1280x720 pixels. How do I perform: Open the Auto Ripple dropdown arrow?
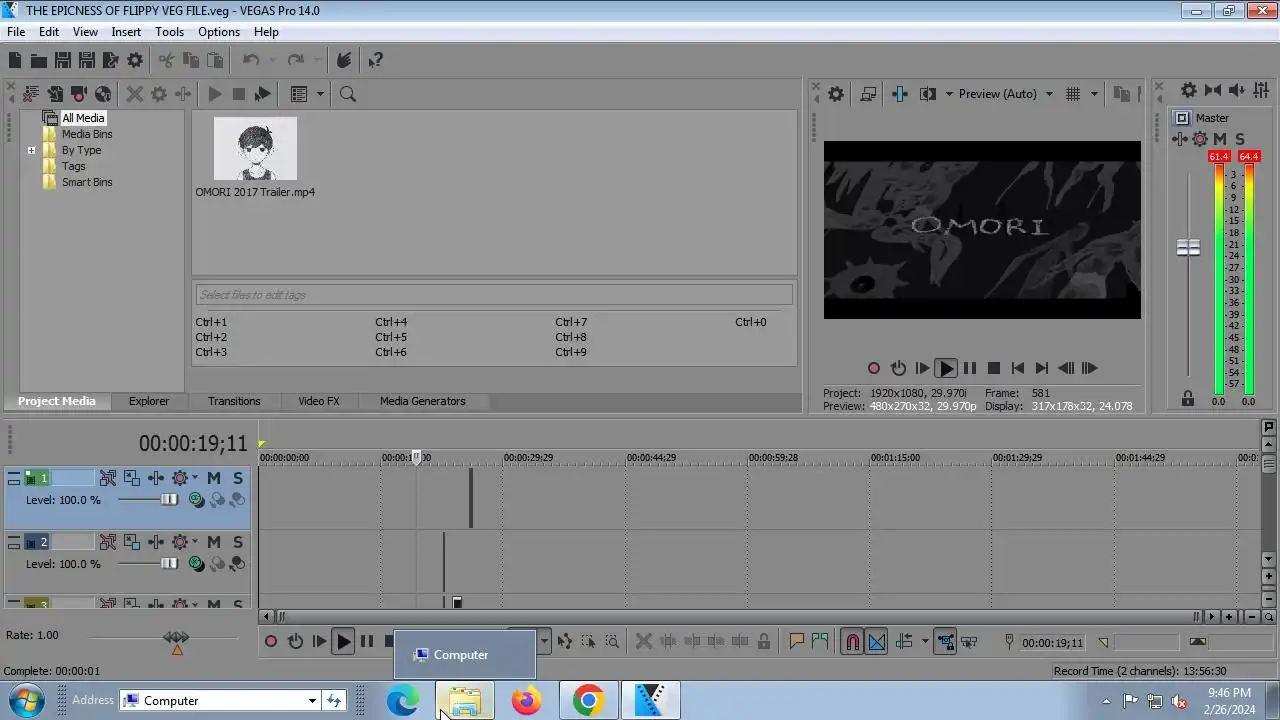[x=925, y=642]
